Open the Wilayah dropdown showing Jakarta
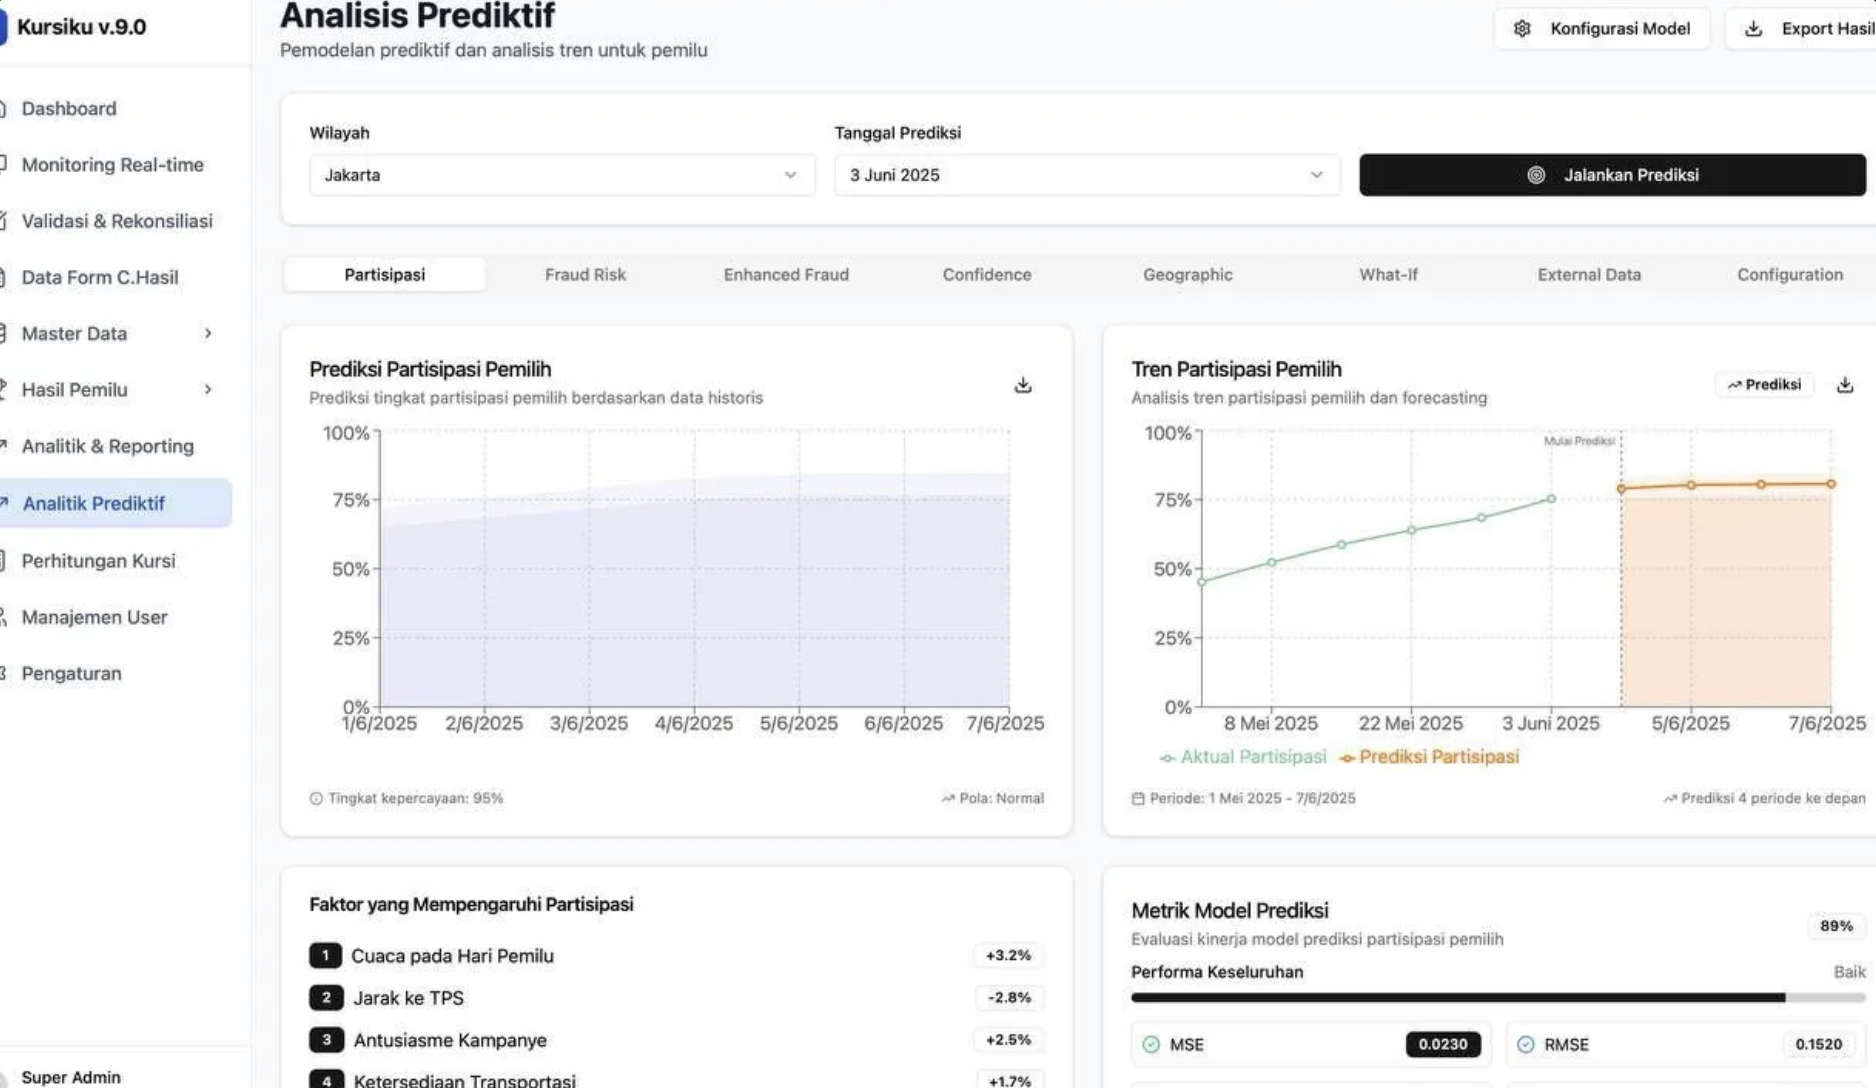 click(562, 175)
